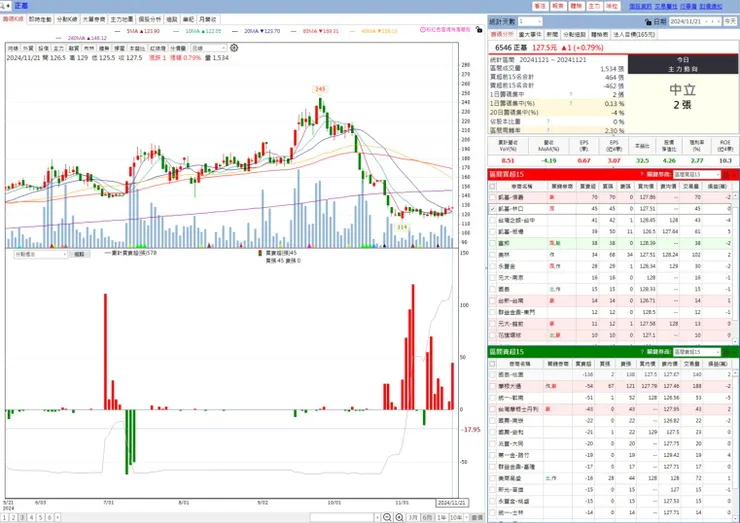Click the grid icon in the red 區間買超15 header
Screen dimensions: 740x523
point(726,175)
